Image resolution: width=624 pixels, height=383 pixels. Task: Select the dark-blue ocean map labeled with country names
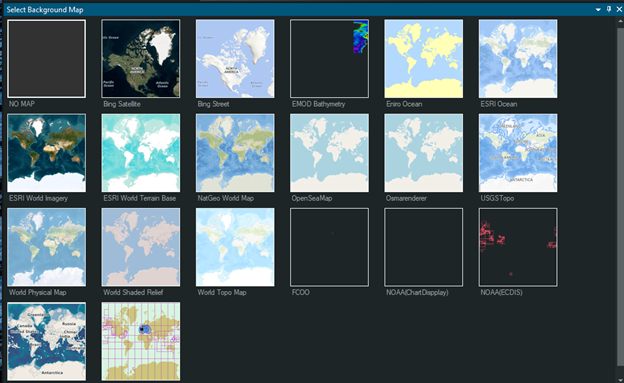click(x=47, y=341)
